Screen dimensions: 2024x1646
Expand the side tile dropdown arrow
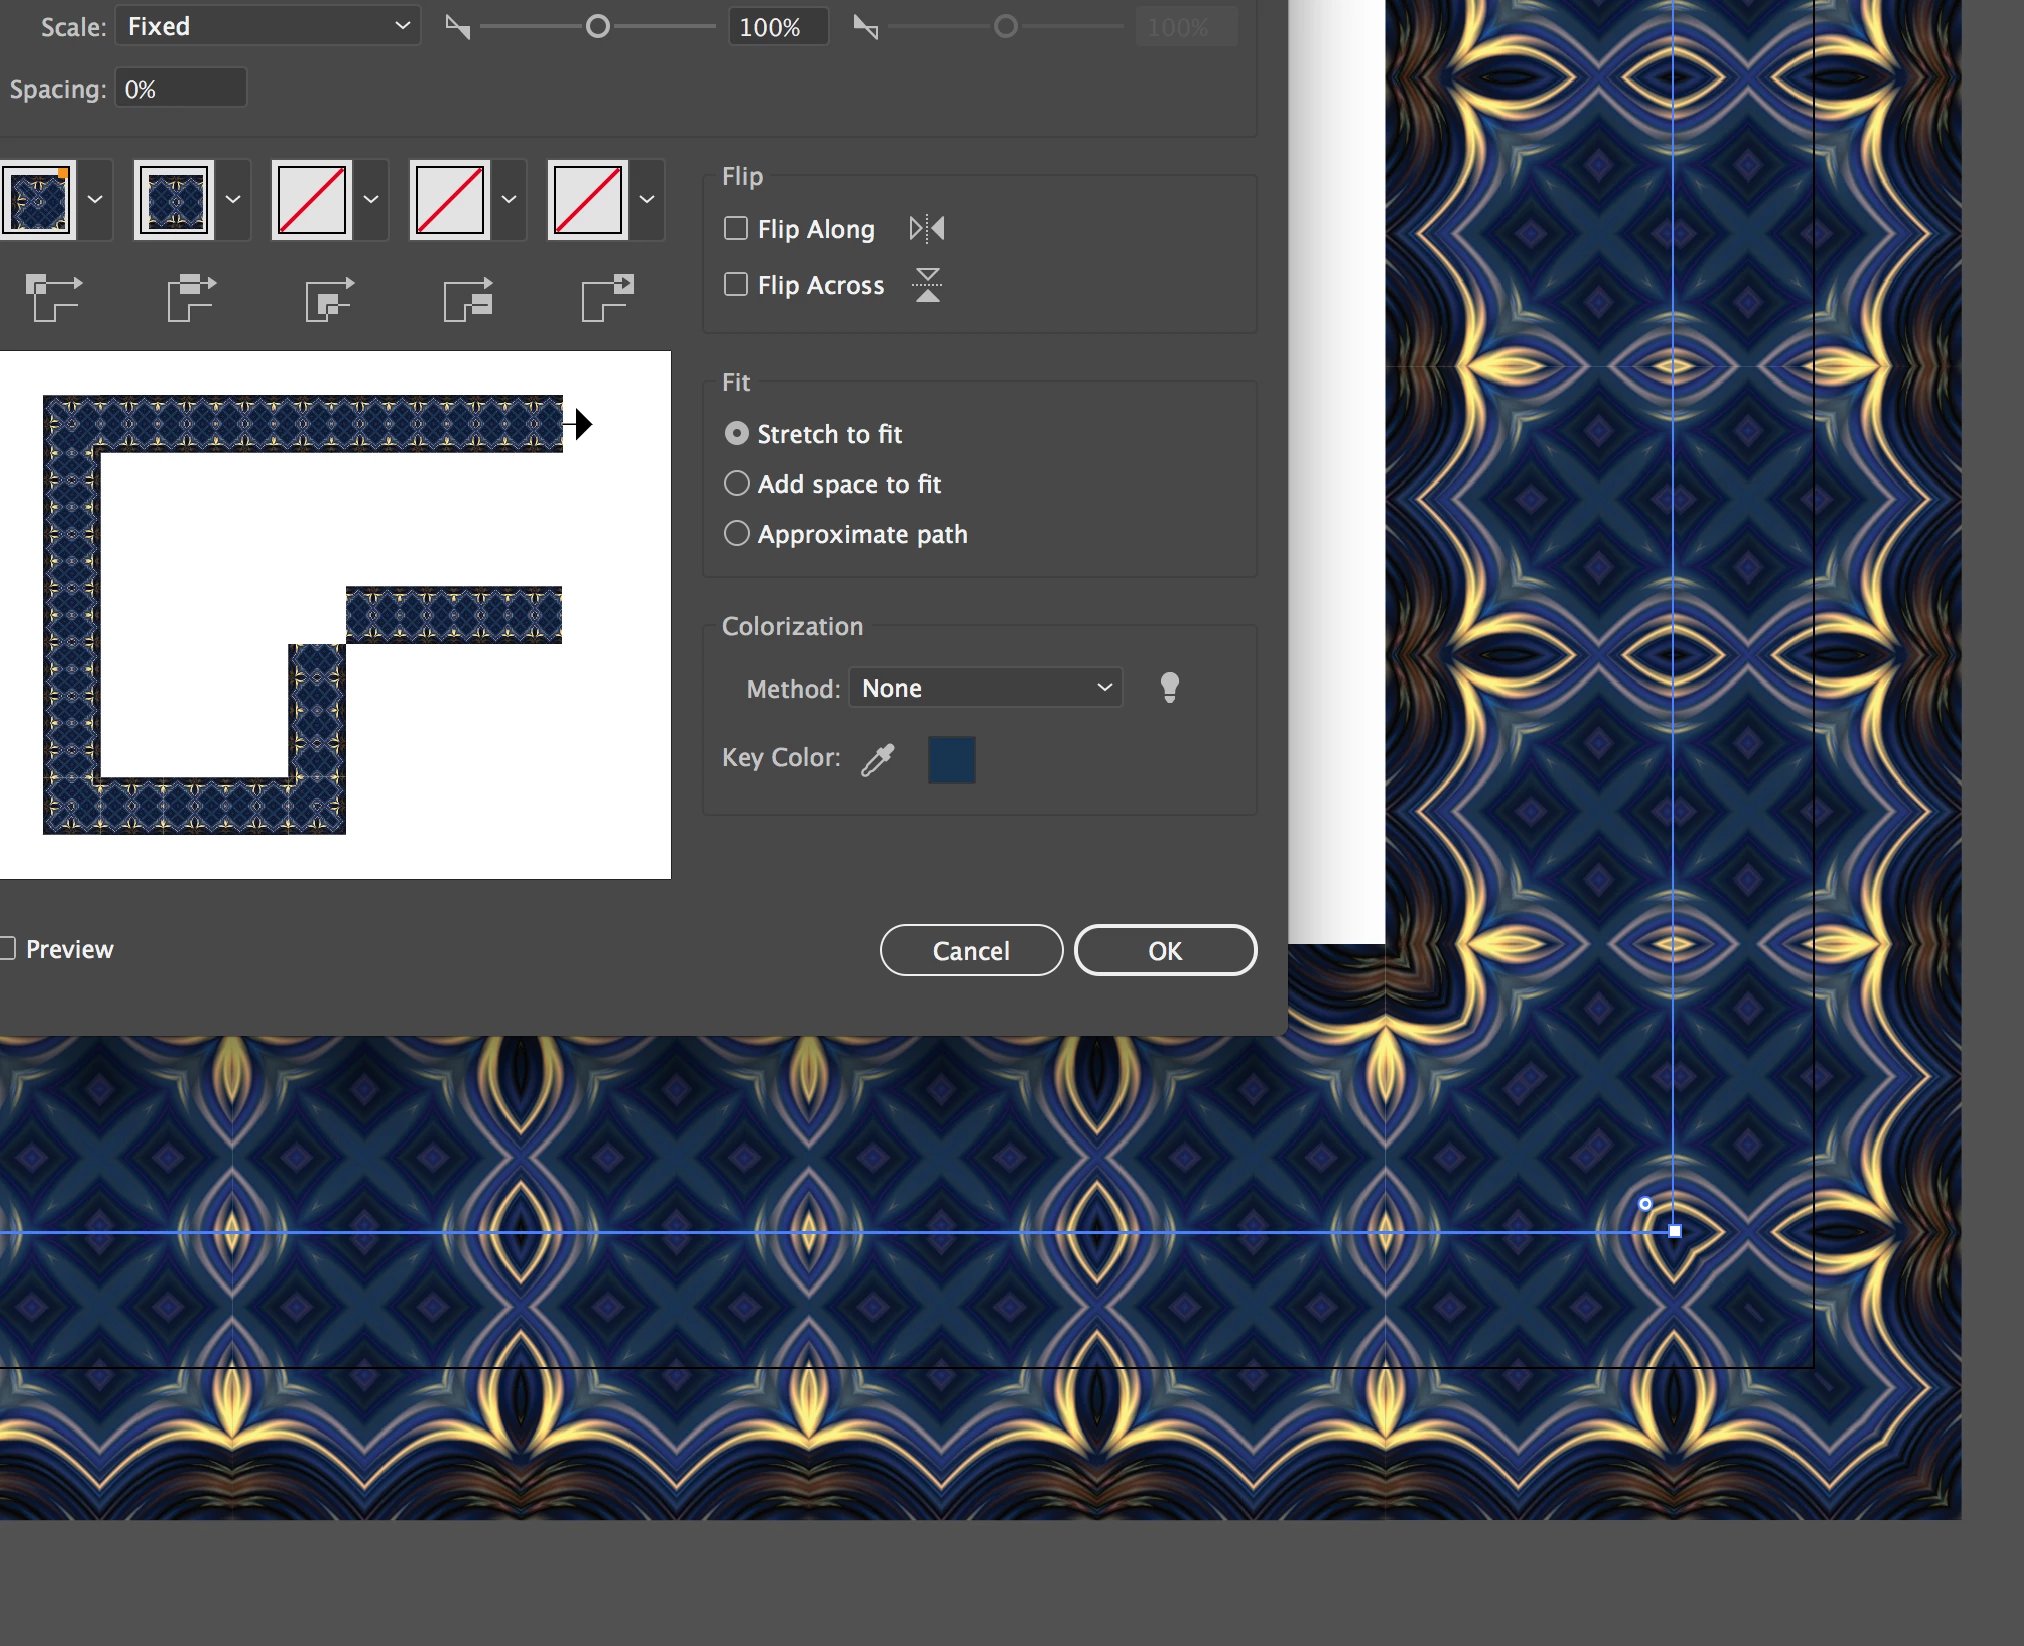tap(233, 199)
